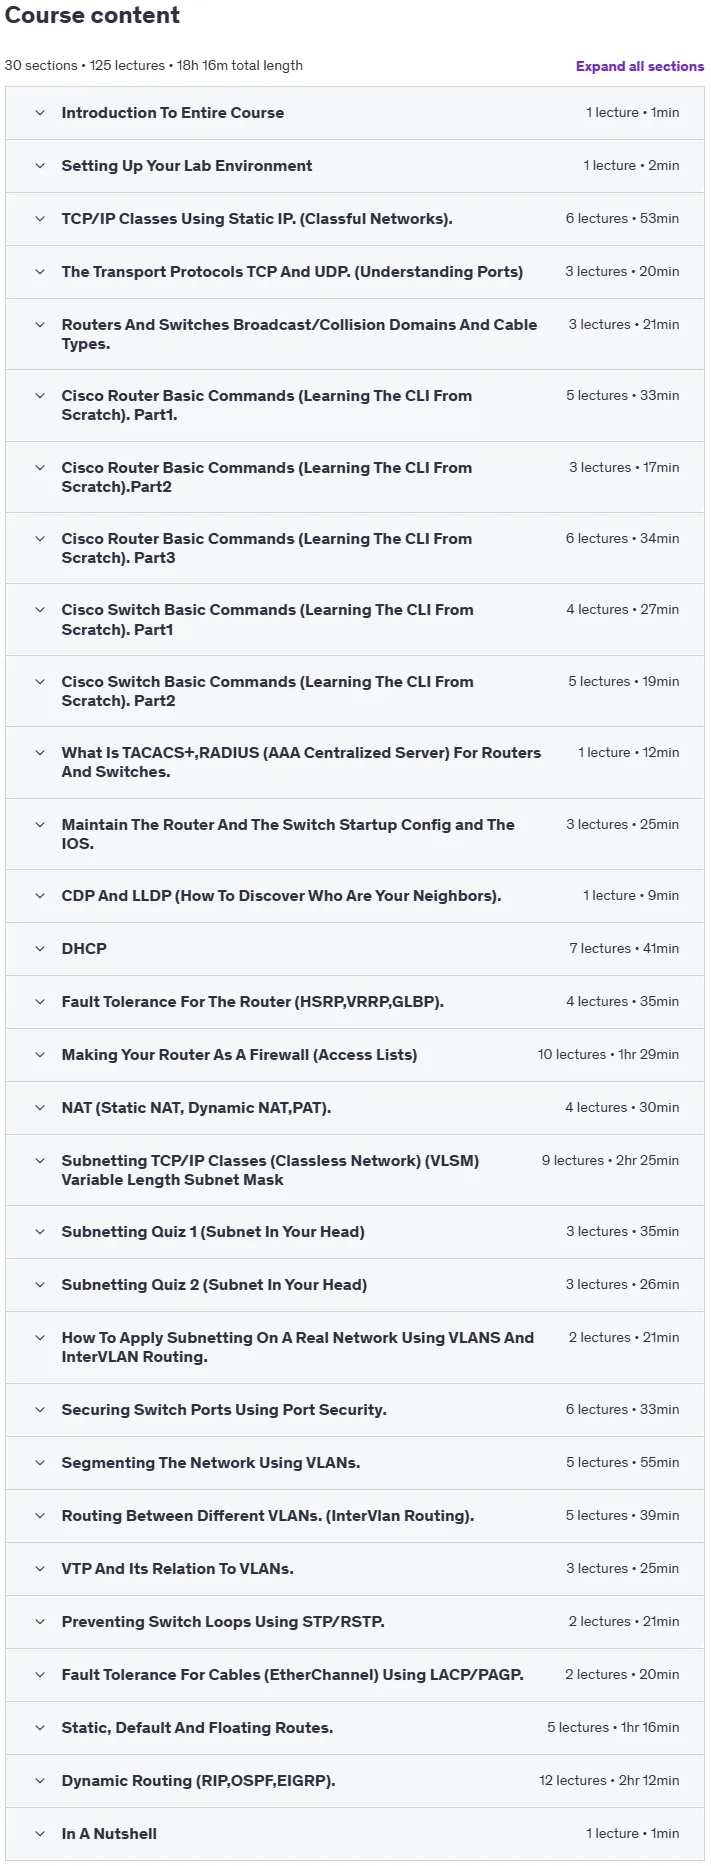Select The Transport Protocols TCP And UDP section
Viewport: 711px width, 1866px height.
(355, 272)
